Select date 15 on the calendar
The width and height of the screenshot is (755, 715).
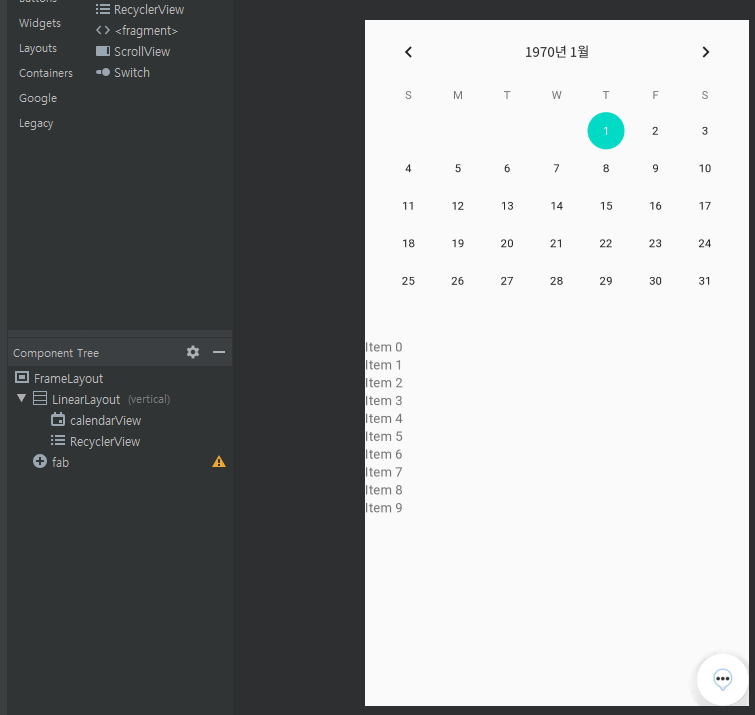pyautogui.click(x=606, y=206)
